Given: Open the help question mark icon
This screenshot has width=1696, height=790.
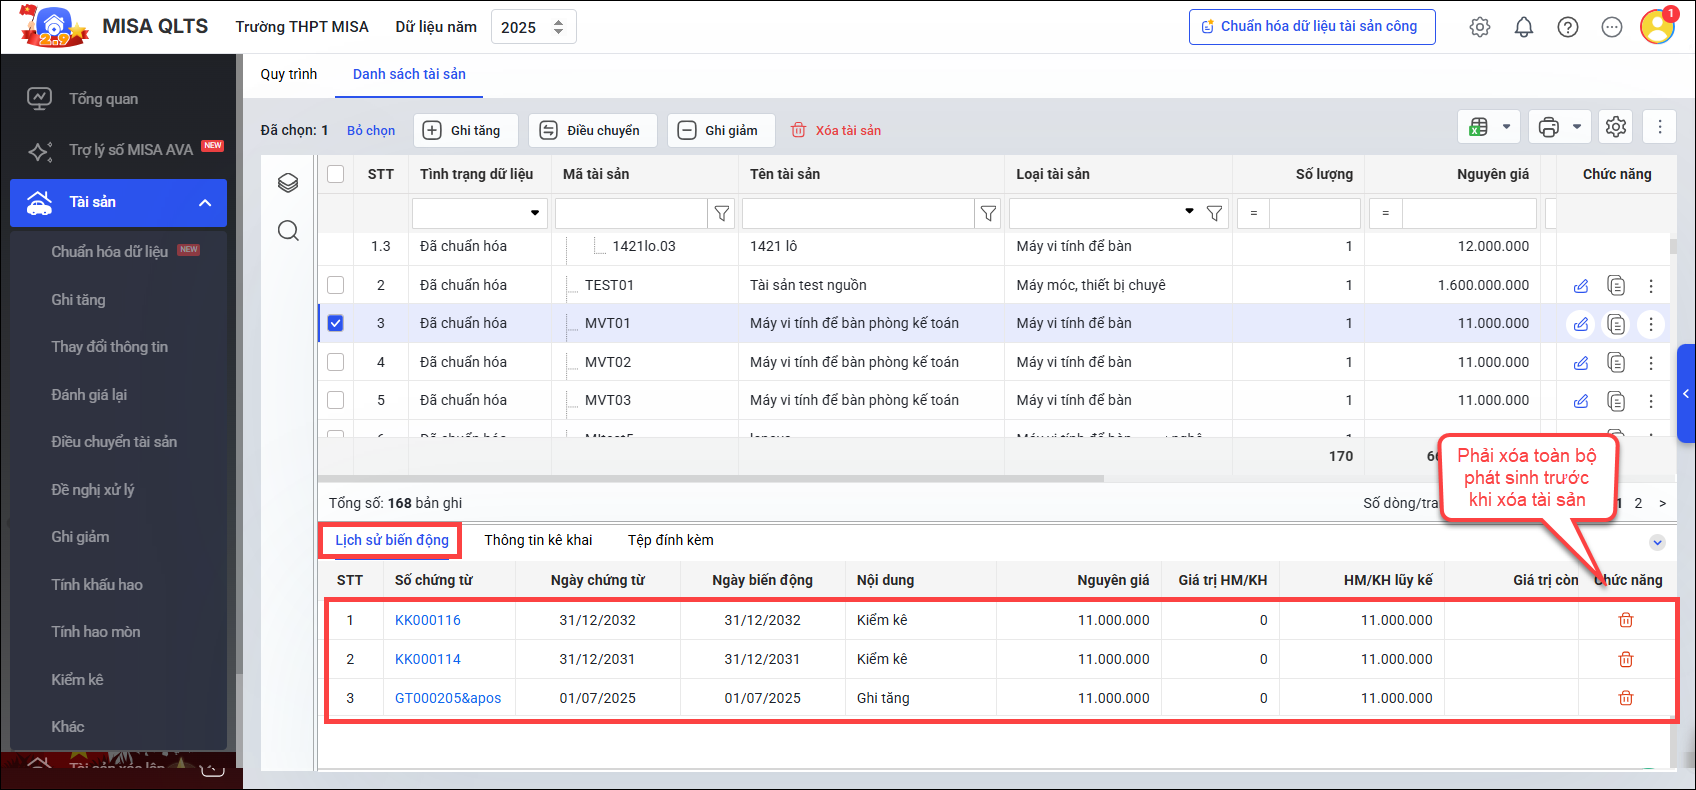Looking at the screenshot, I should point(1567,27).
